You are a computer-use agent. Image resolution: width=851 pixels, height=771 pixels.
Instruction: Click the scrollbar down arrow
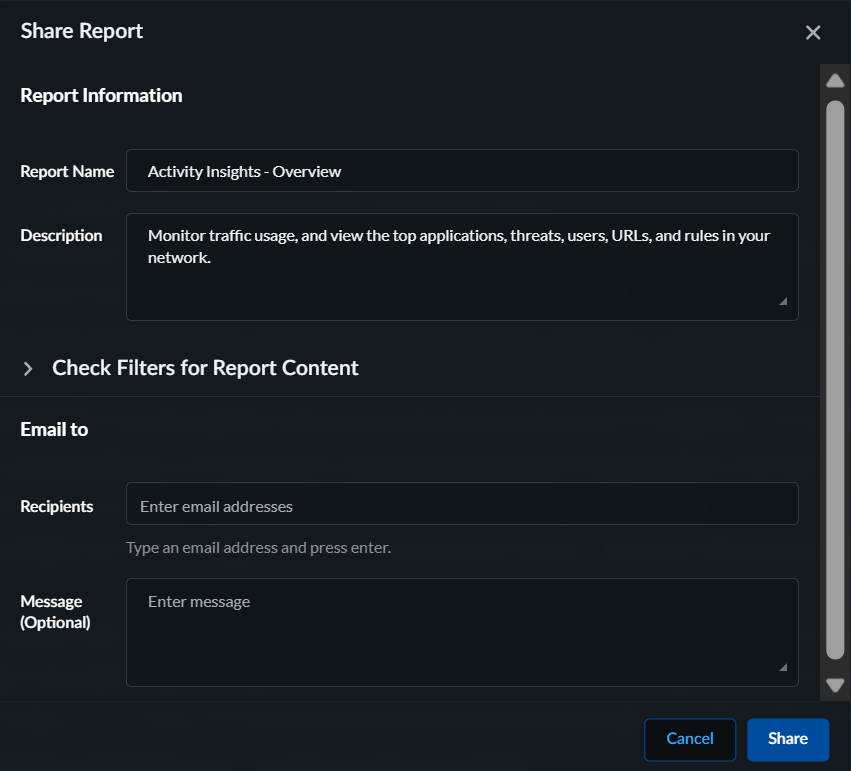[835, 685]
